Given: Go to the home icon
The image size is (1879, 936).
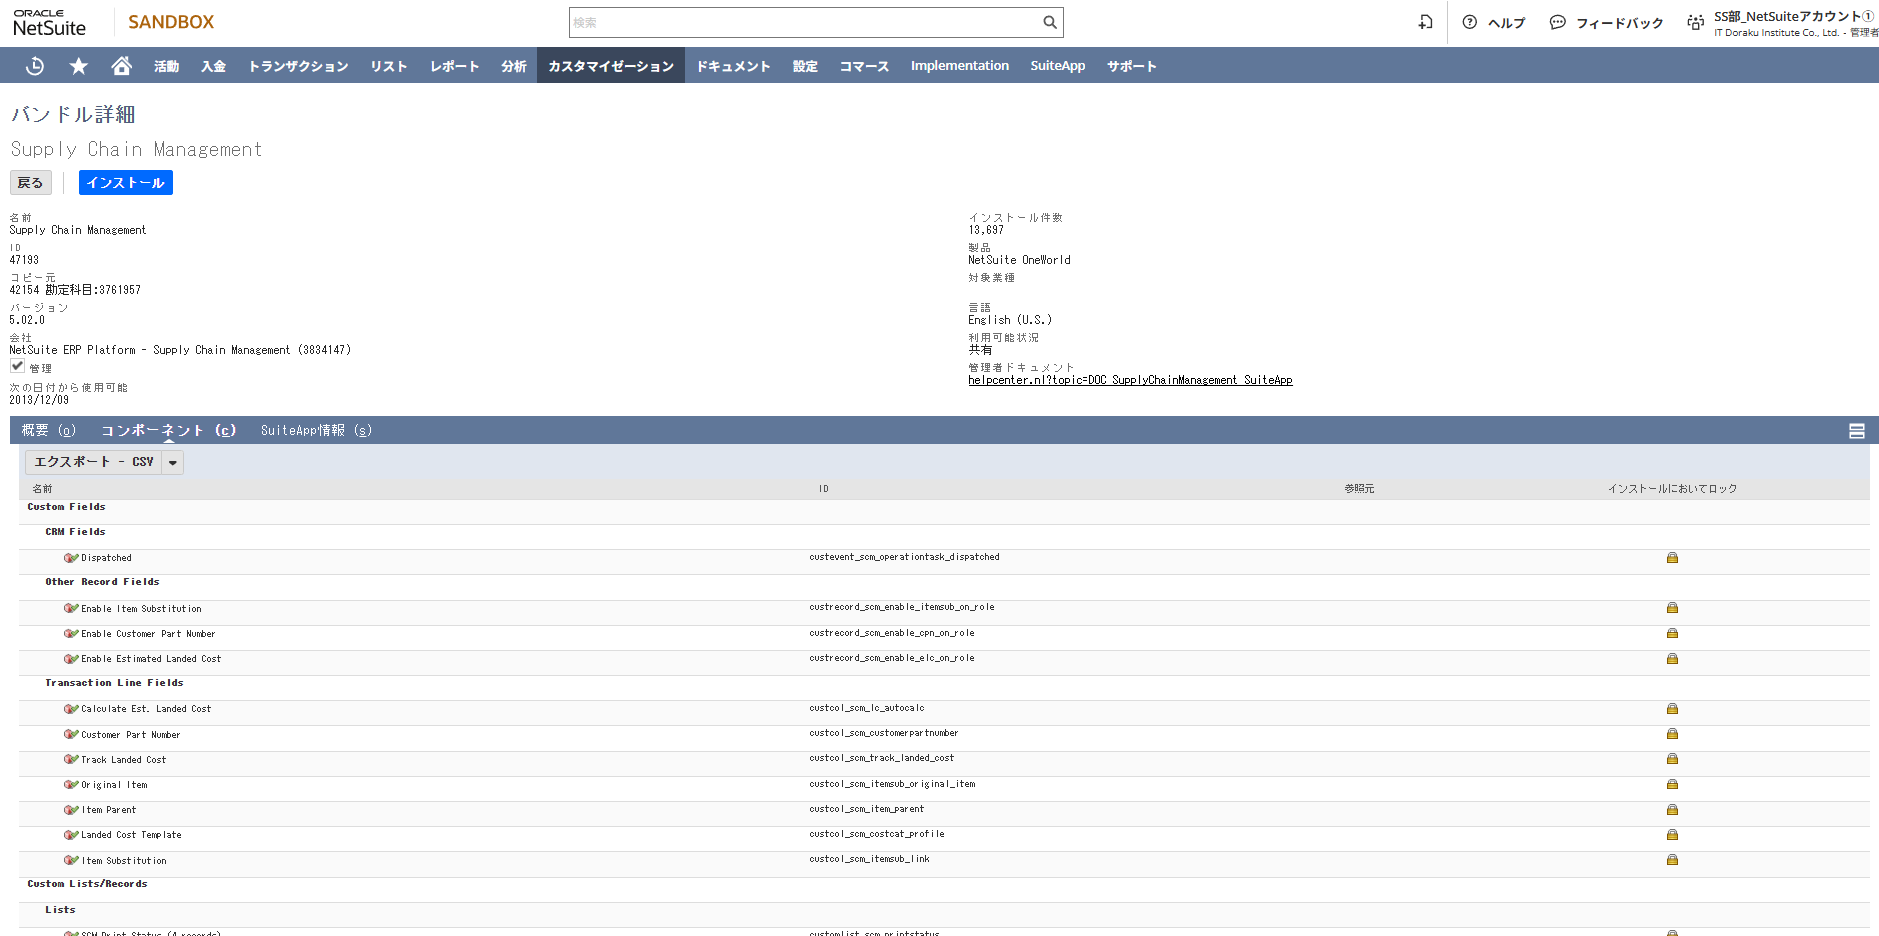Looking at the screenshot, I should click(x=122, y=66).
